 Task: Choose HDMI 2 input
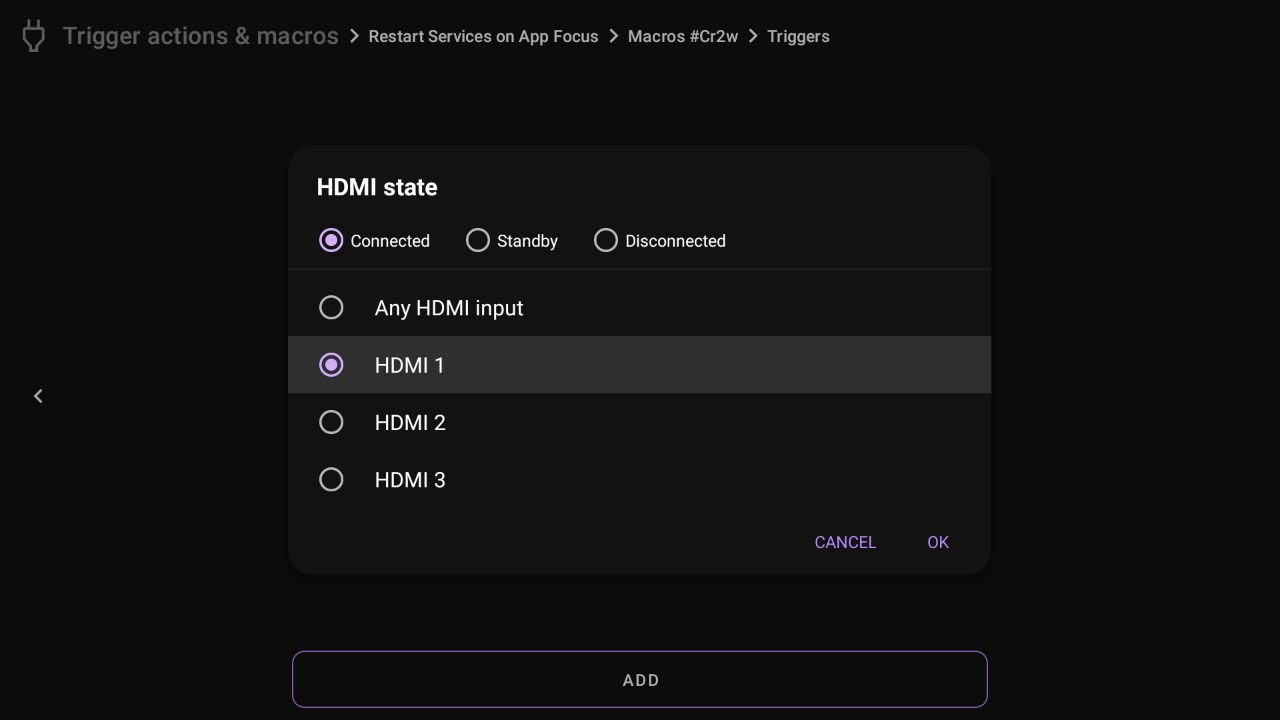coord(331,423)
